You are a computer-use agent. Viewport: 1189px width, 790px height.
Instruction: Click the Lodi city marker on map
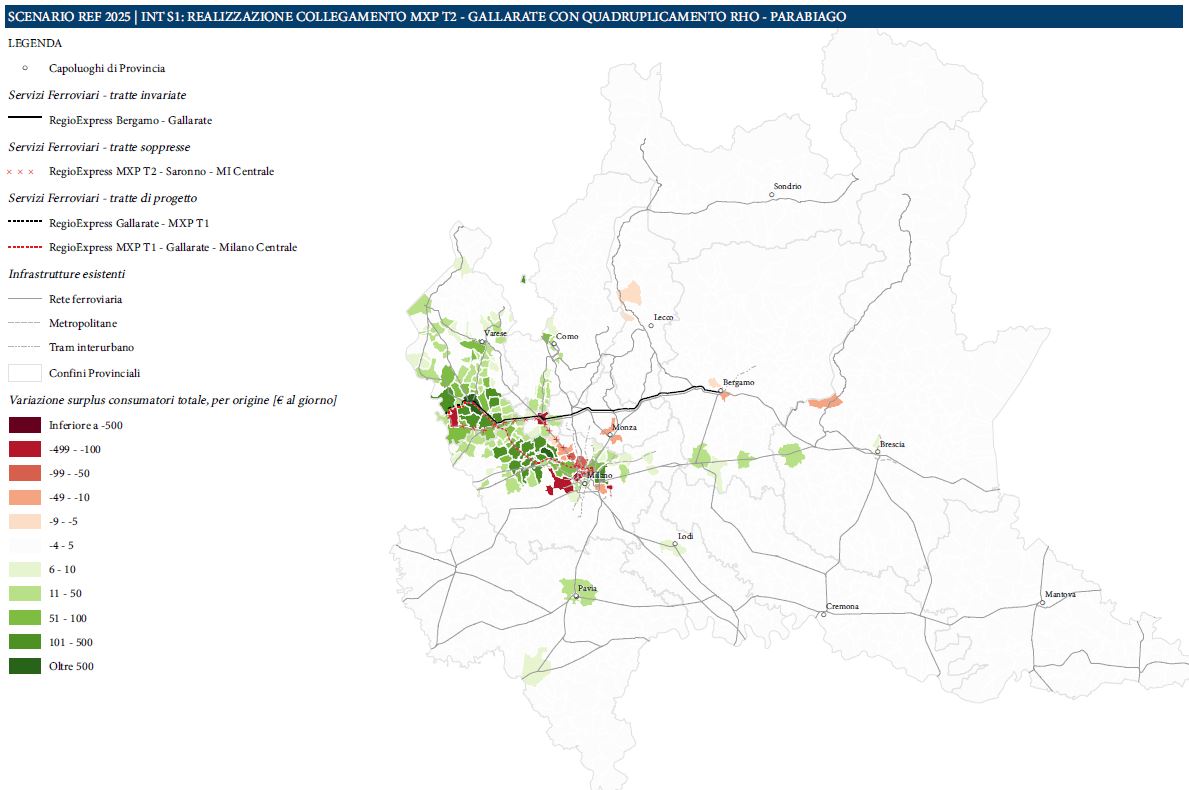(x=675, y=544)
